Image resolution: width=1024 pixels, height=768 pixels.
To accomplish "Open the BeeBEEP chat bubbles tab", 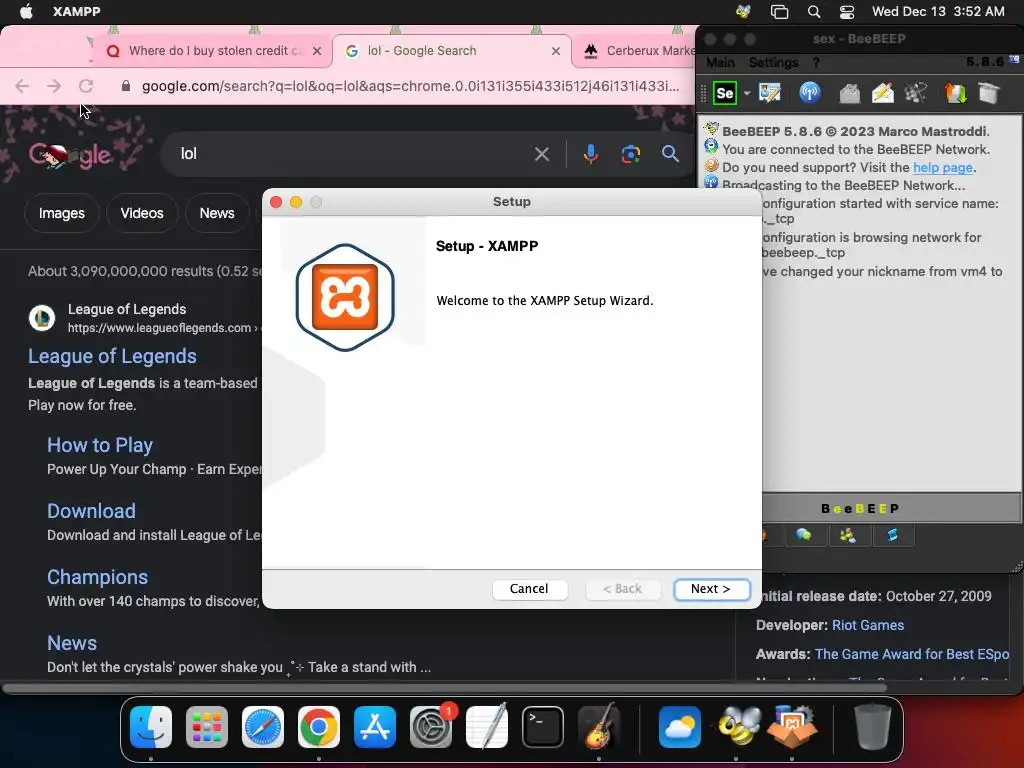I will pyautogui.click(x=804, y=536).
